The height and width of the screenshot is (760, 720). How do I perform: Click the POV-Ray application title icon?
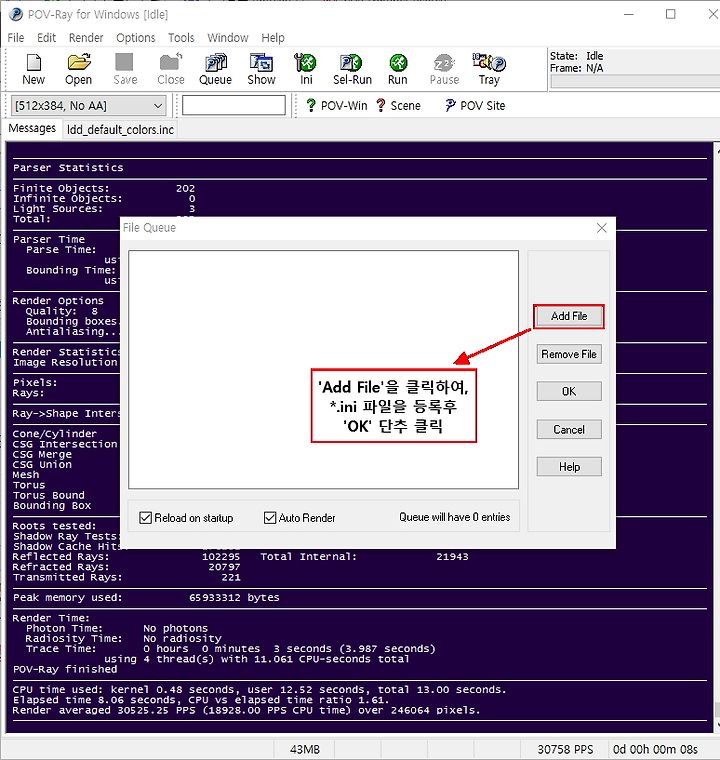[16, 15]
